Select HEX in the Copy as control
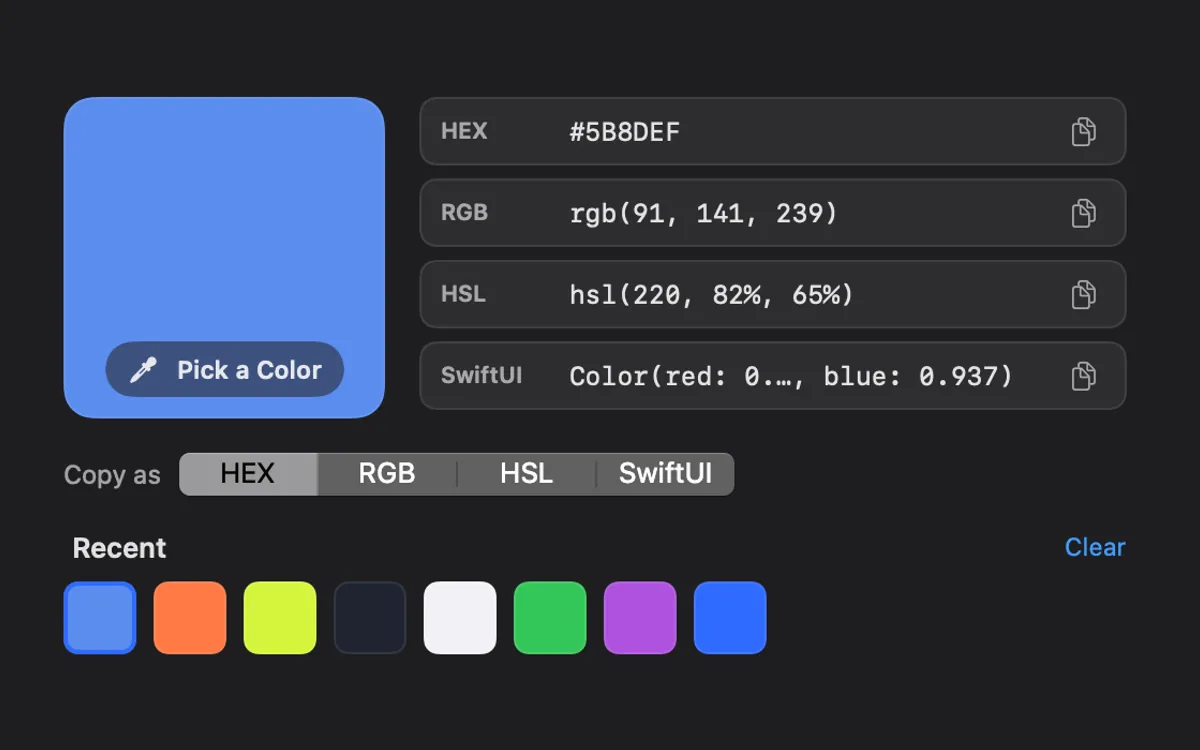 click(x=248, y=474)
